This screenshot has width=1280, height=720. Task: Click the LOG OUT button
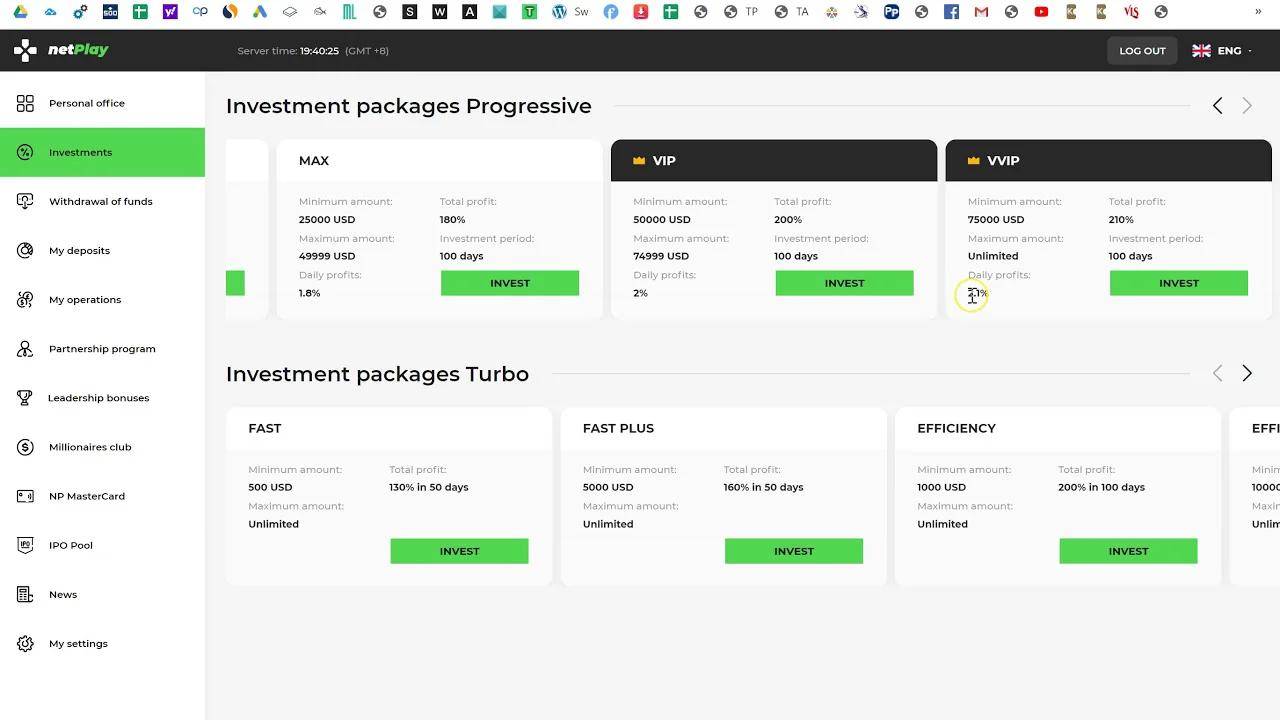1142,50
